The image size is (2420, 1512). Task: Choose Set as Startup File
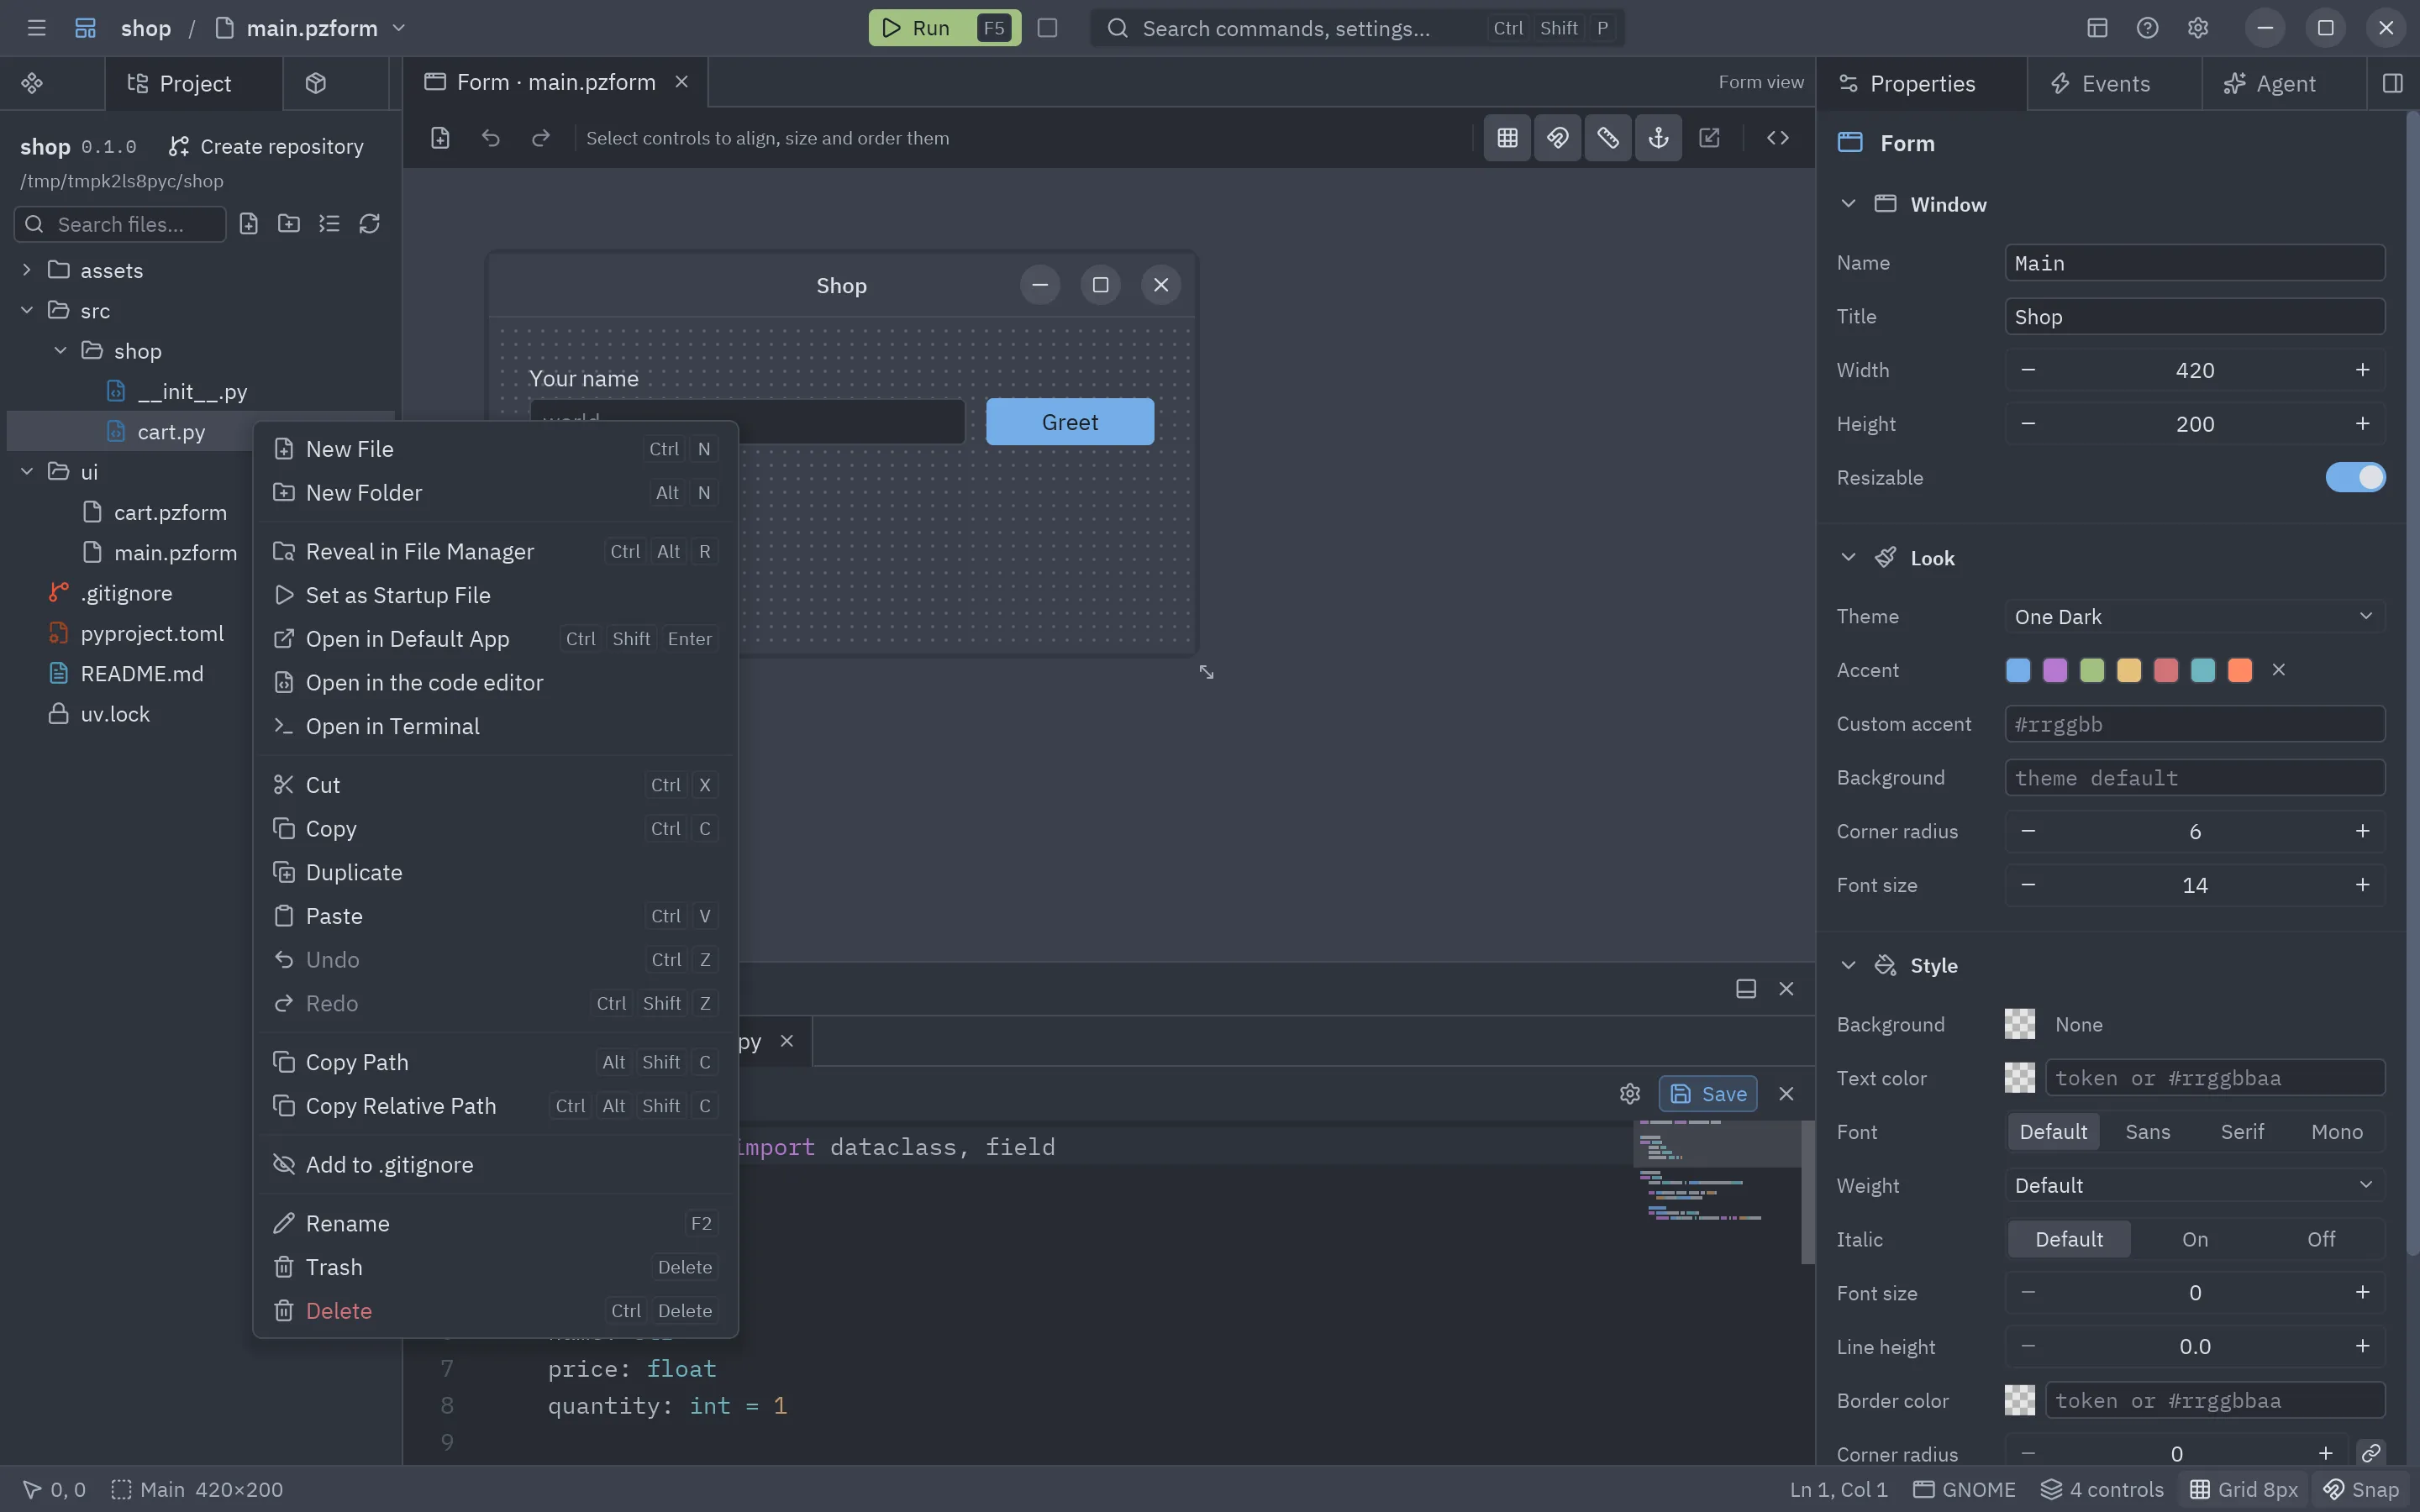click(x=495, y=595)
